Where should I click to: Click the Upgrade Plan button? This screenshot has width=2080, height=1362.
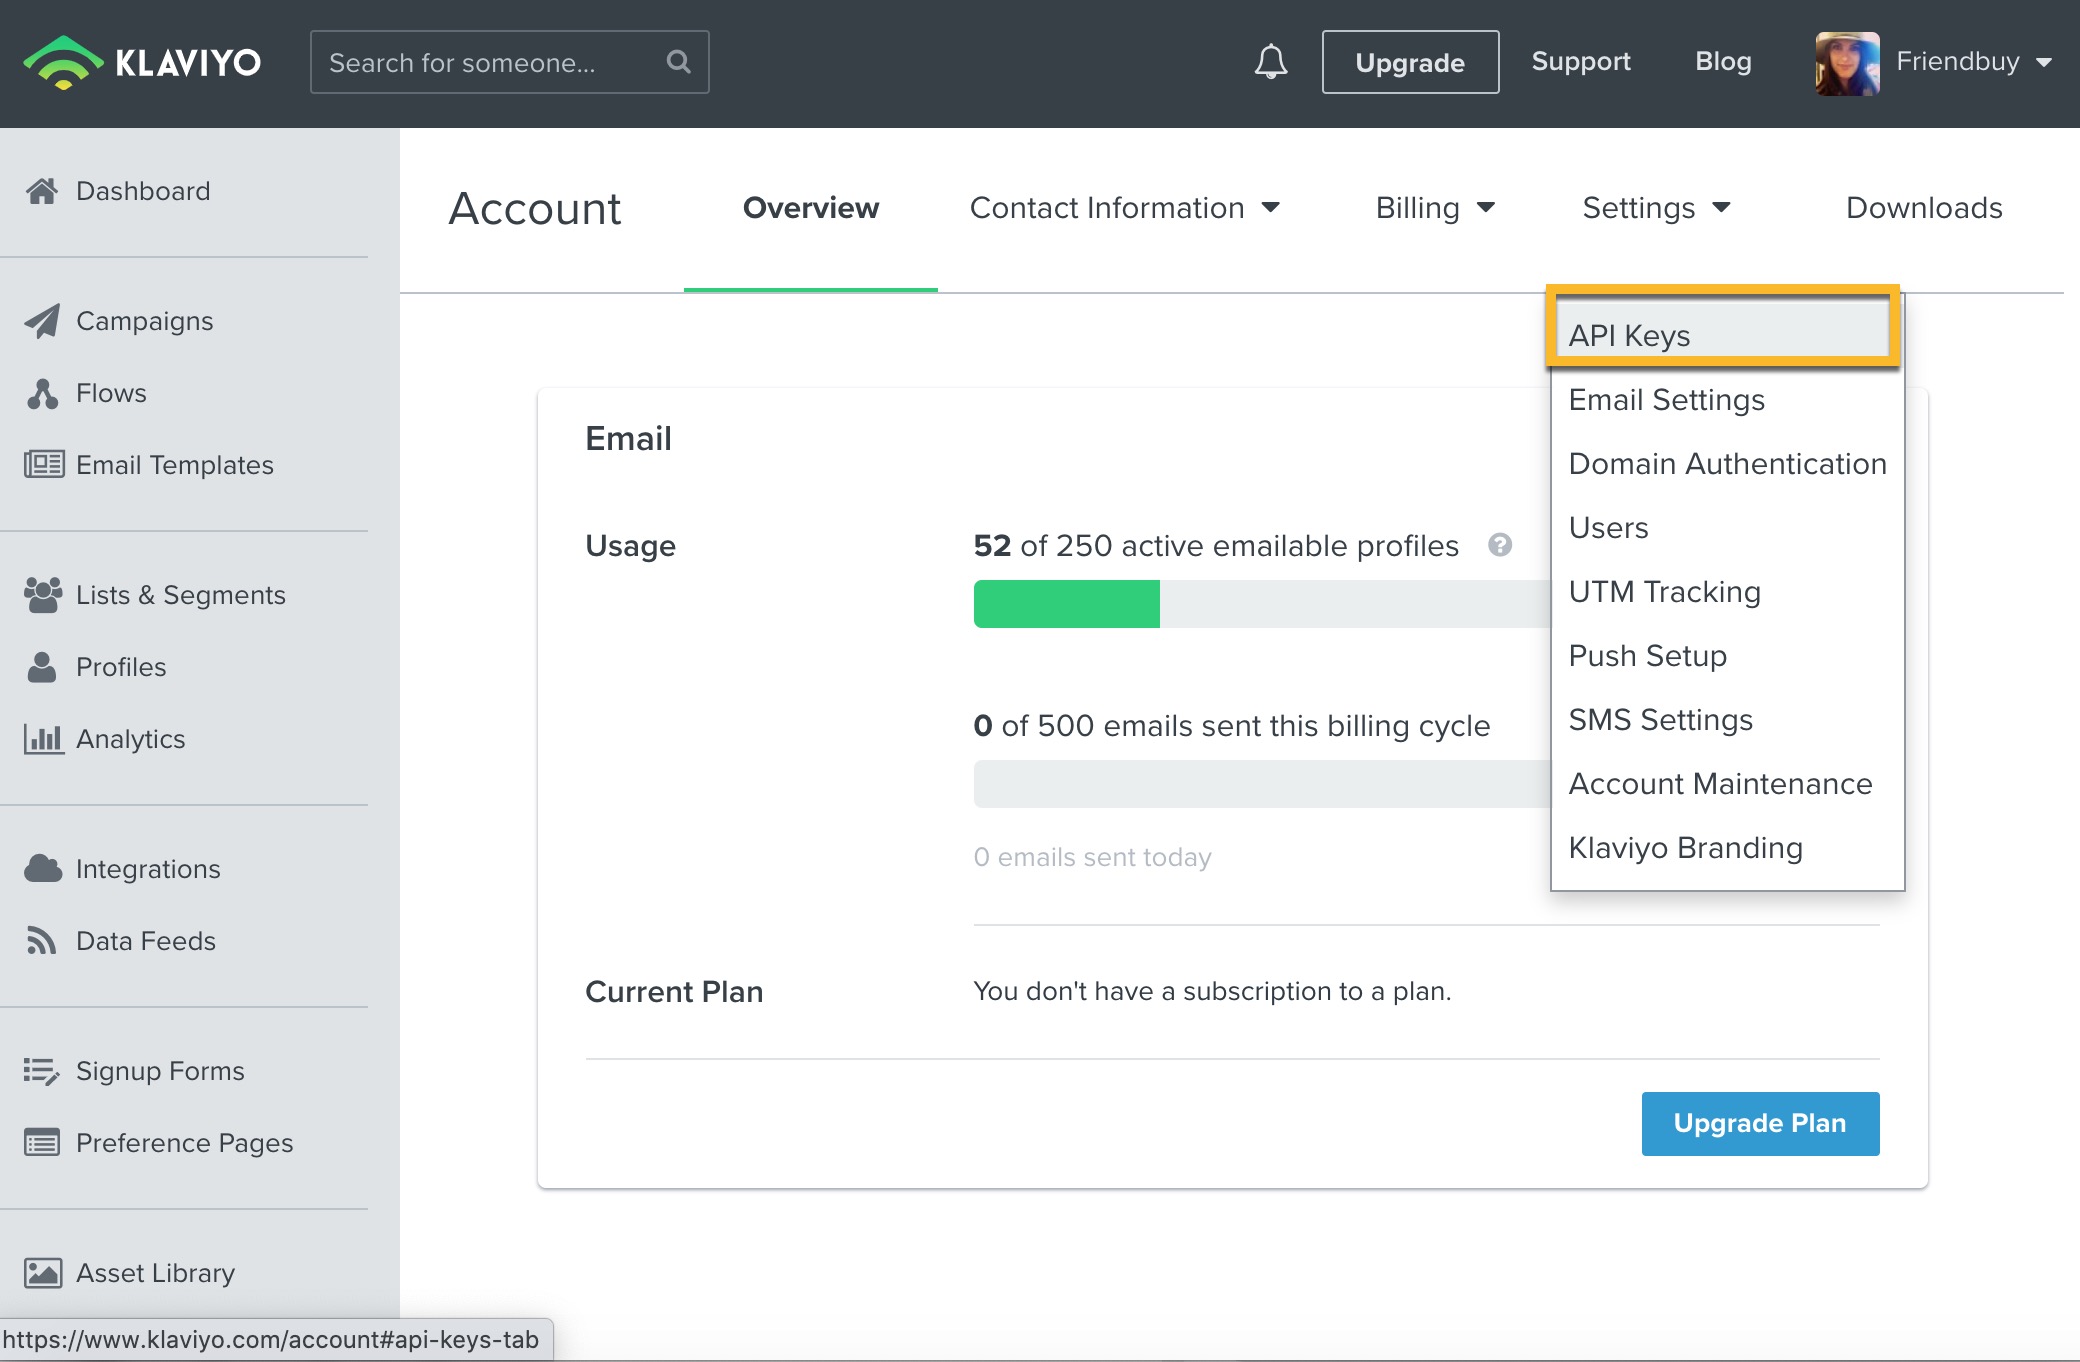[x=1760, y=1123]
